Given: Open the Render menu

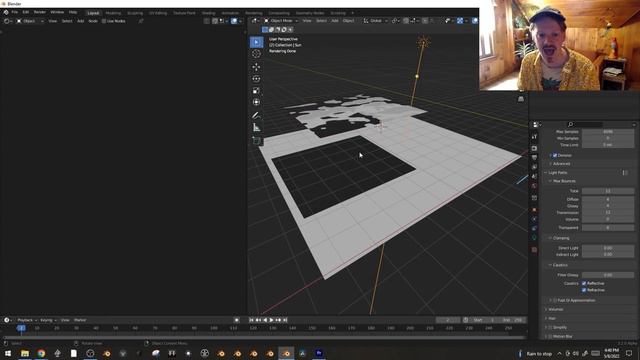Looking at the screenshot, I should click(40, 13).
